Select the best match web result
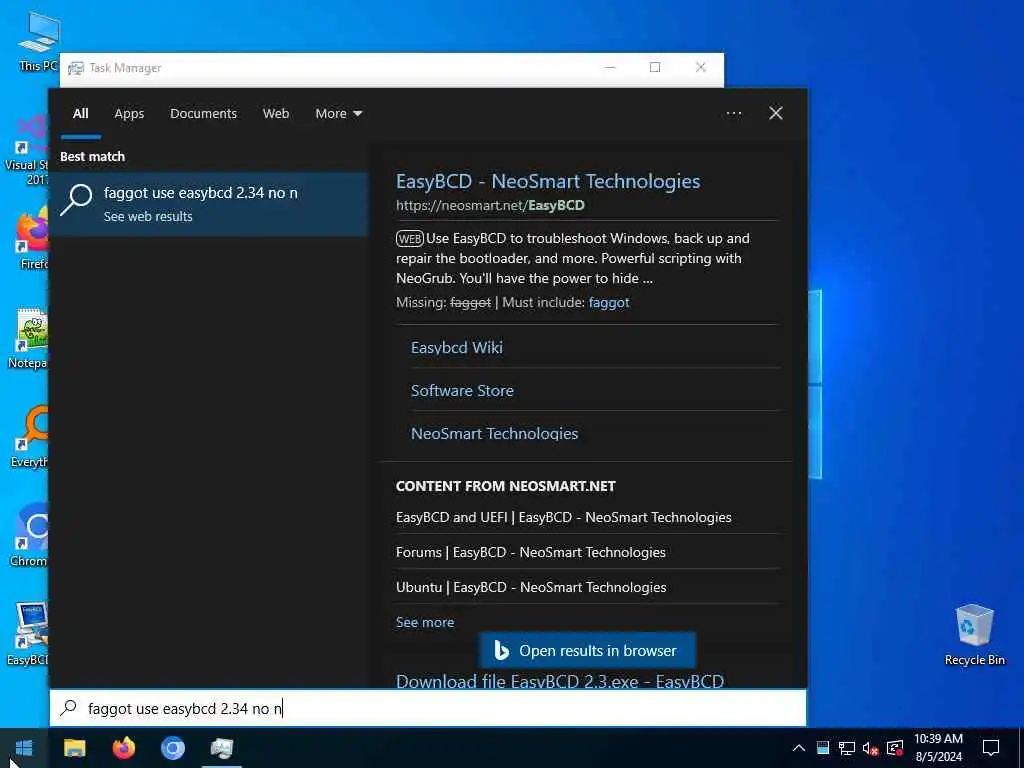This screenshot has height=768, width=1024. (209, 204)
